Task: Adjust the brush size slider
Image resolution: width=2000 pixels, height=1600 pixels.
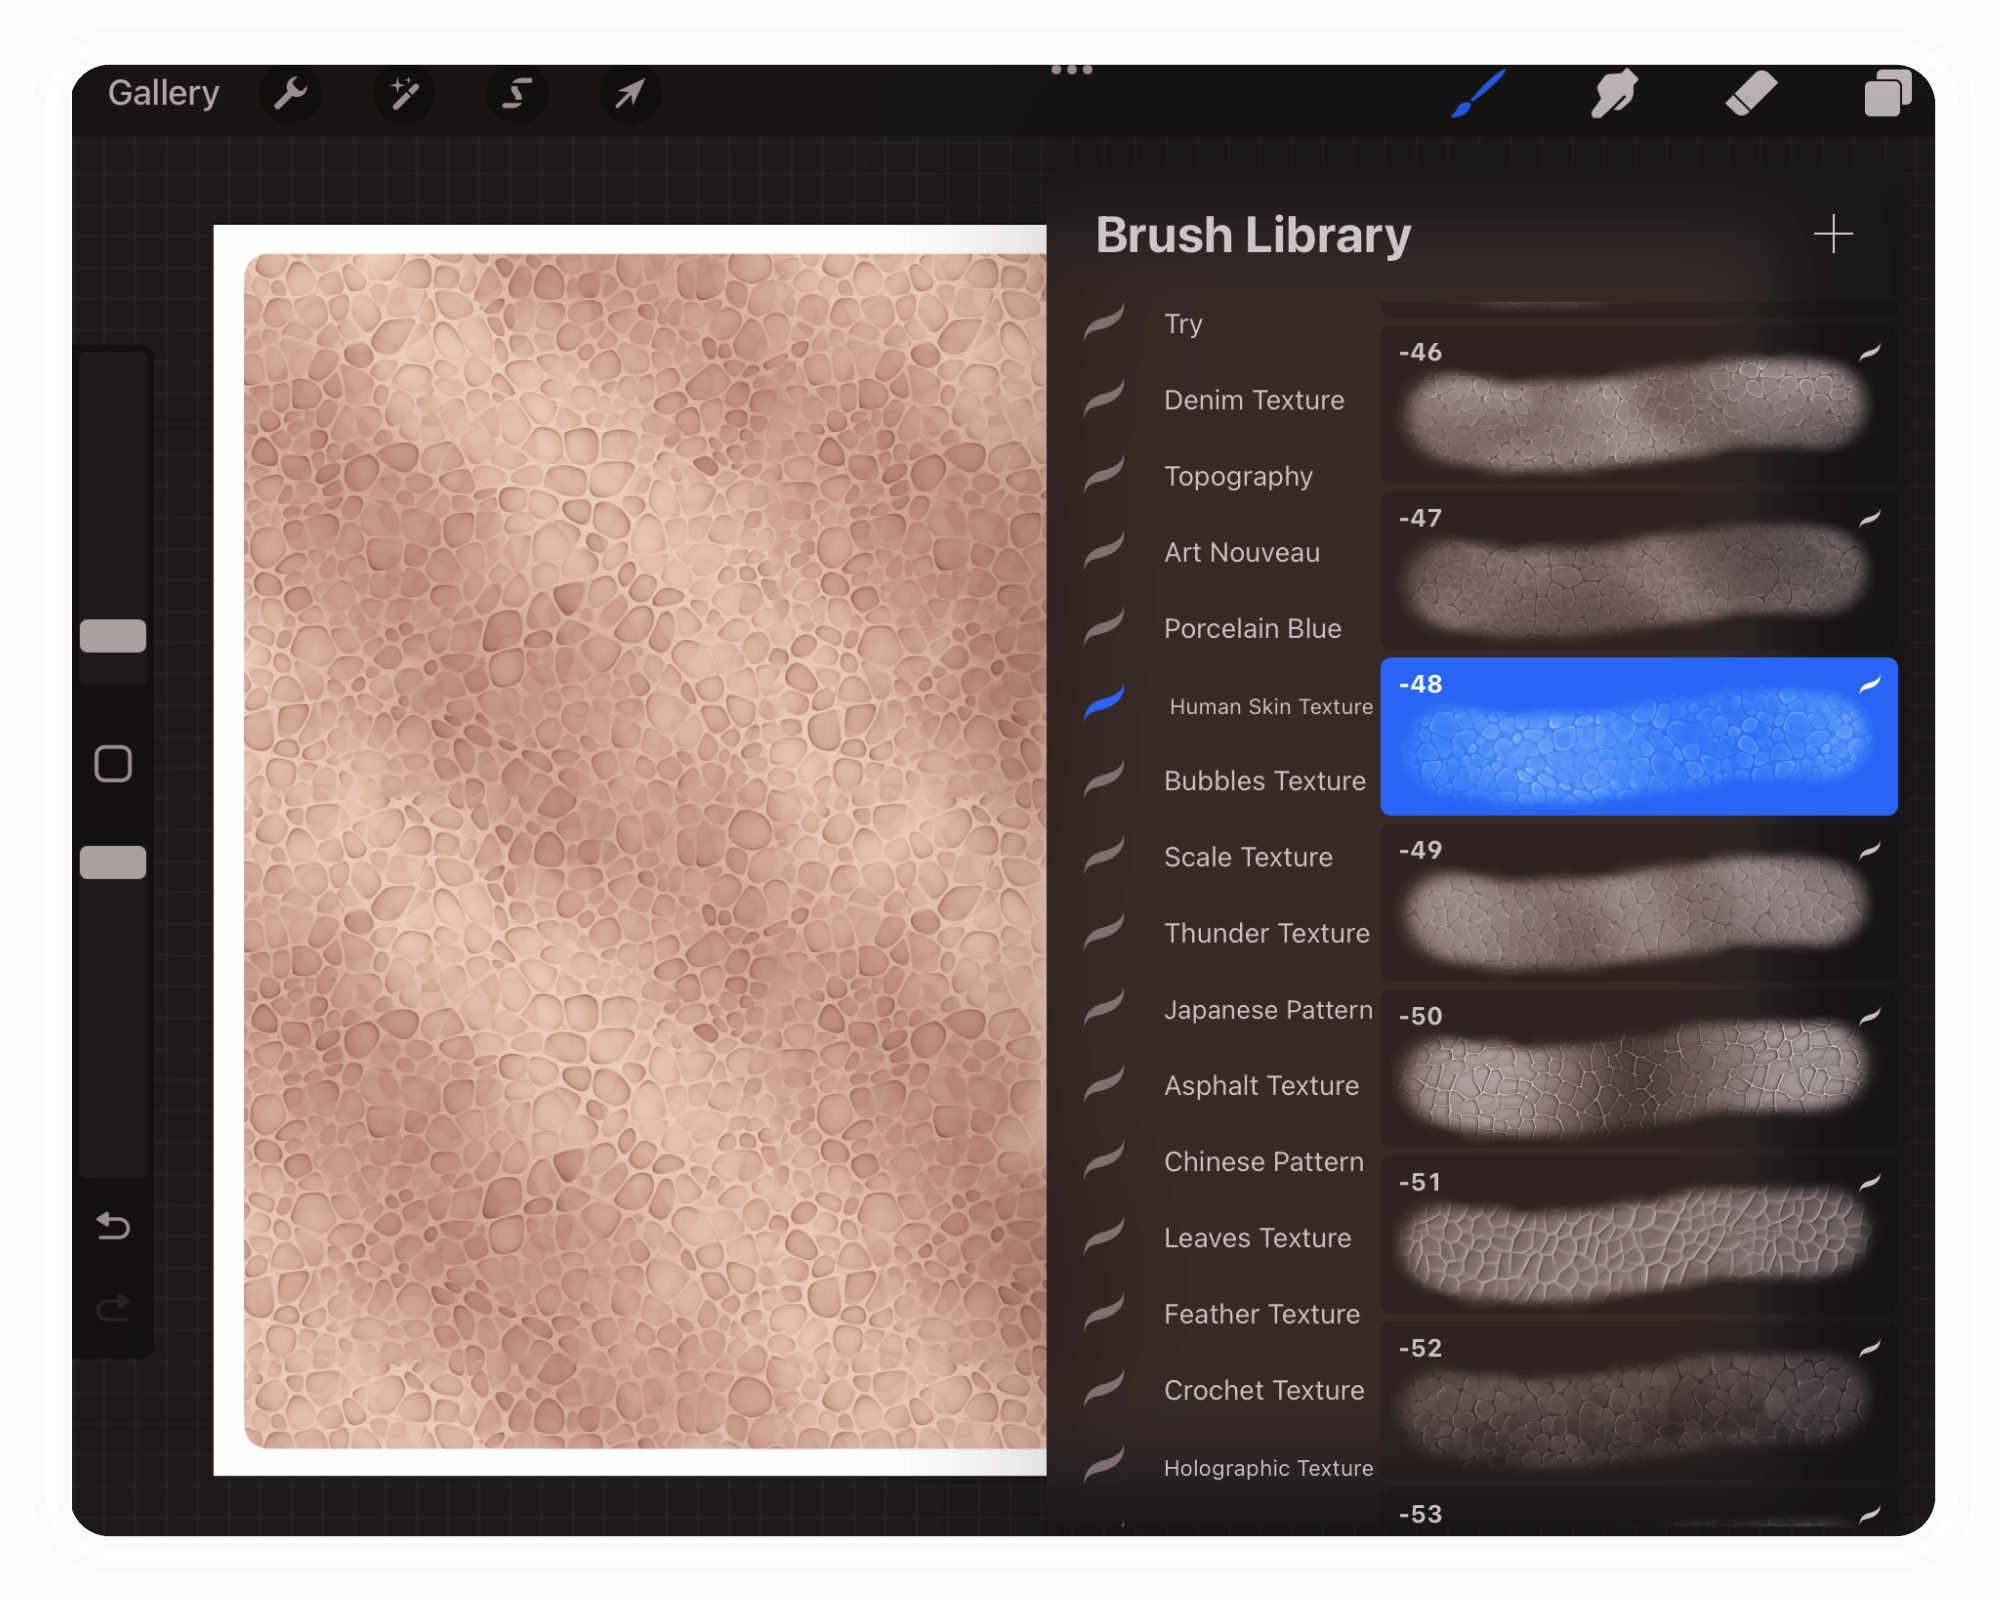Action: [x=113, y=634]
